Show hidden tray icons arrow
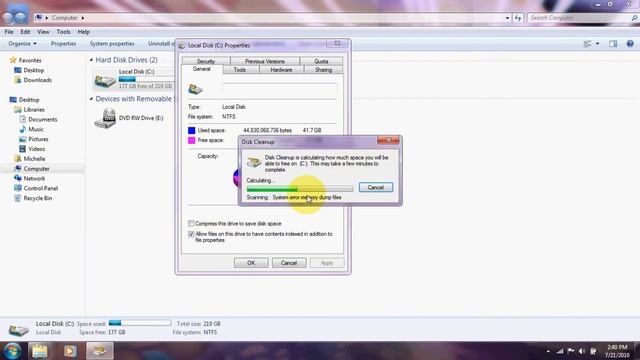 pyautogui.click(x=548, y=351)
